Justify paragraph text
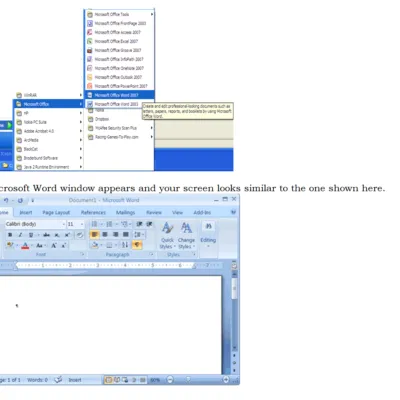Image resolution: width=400 pixels, height=400 pixels. coord(126,235)
